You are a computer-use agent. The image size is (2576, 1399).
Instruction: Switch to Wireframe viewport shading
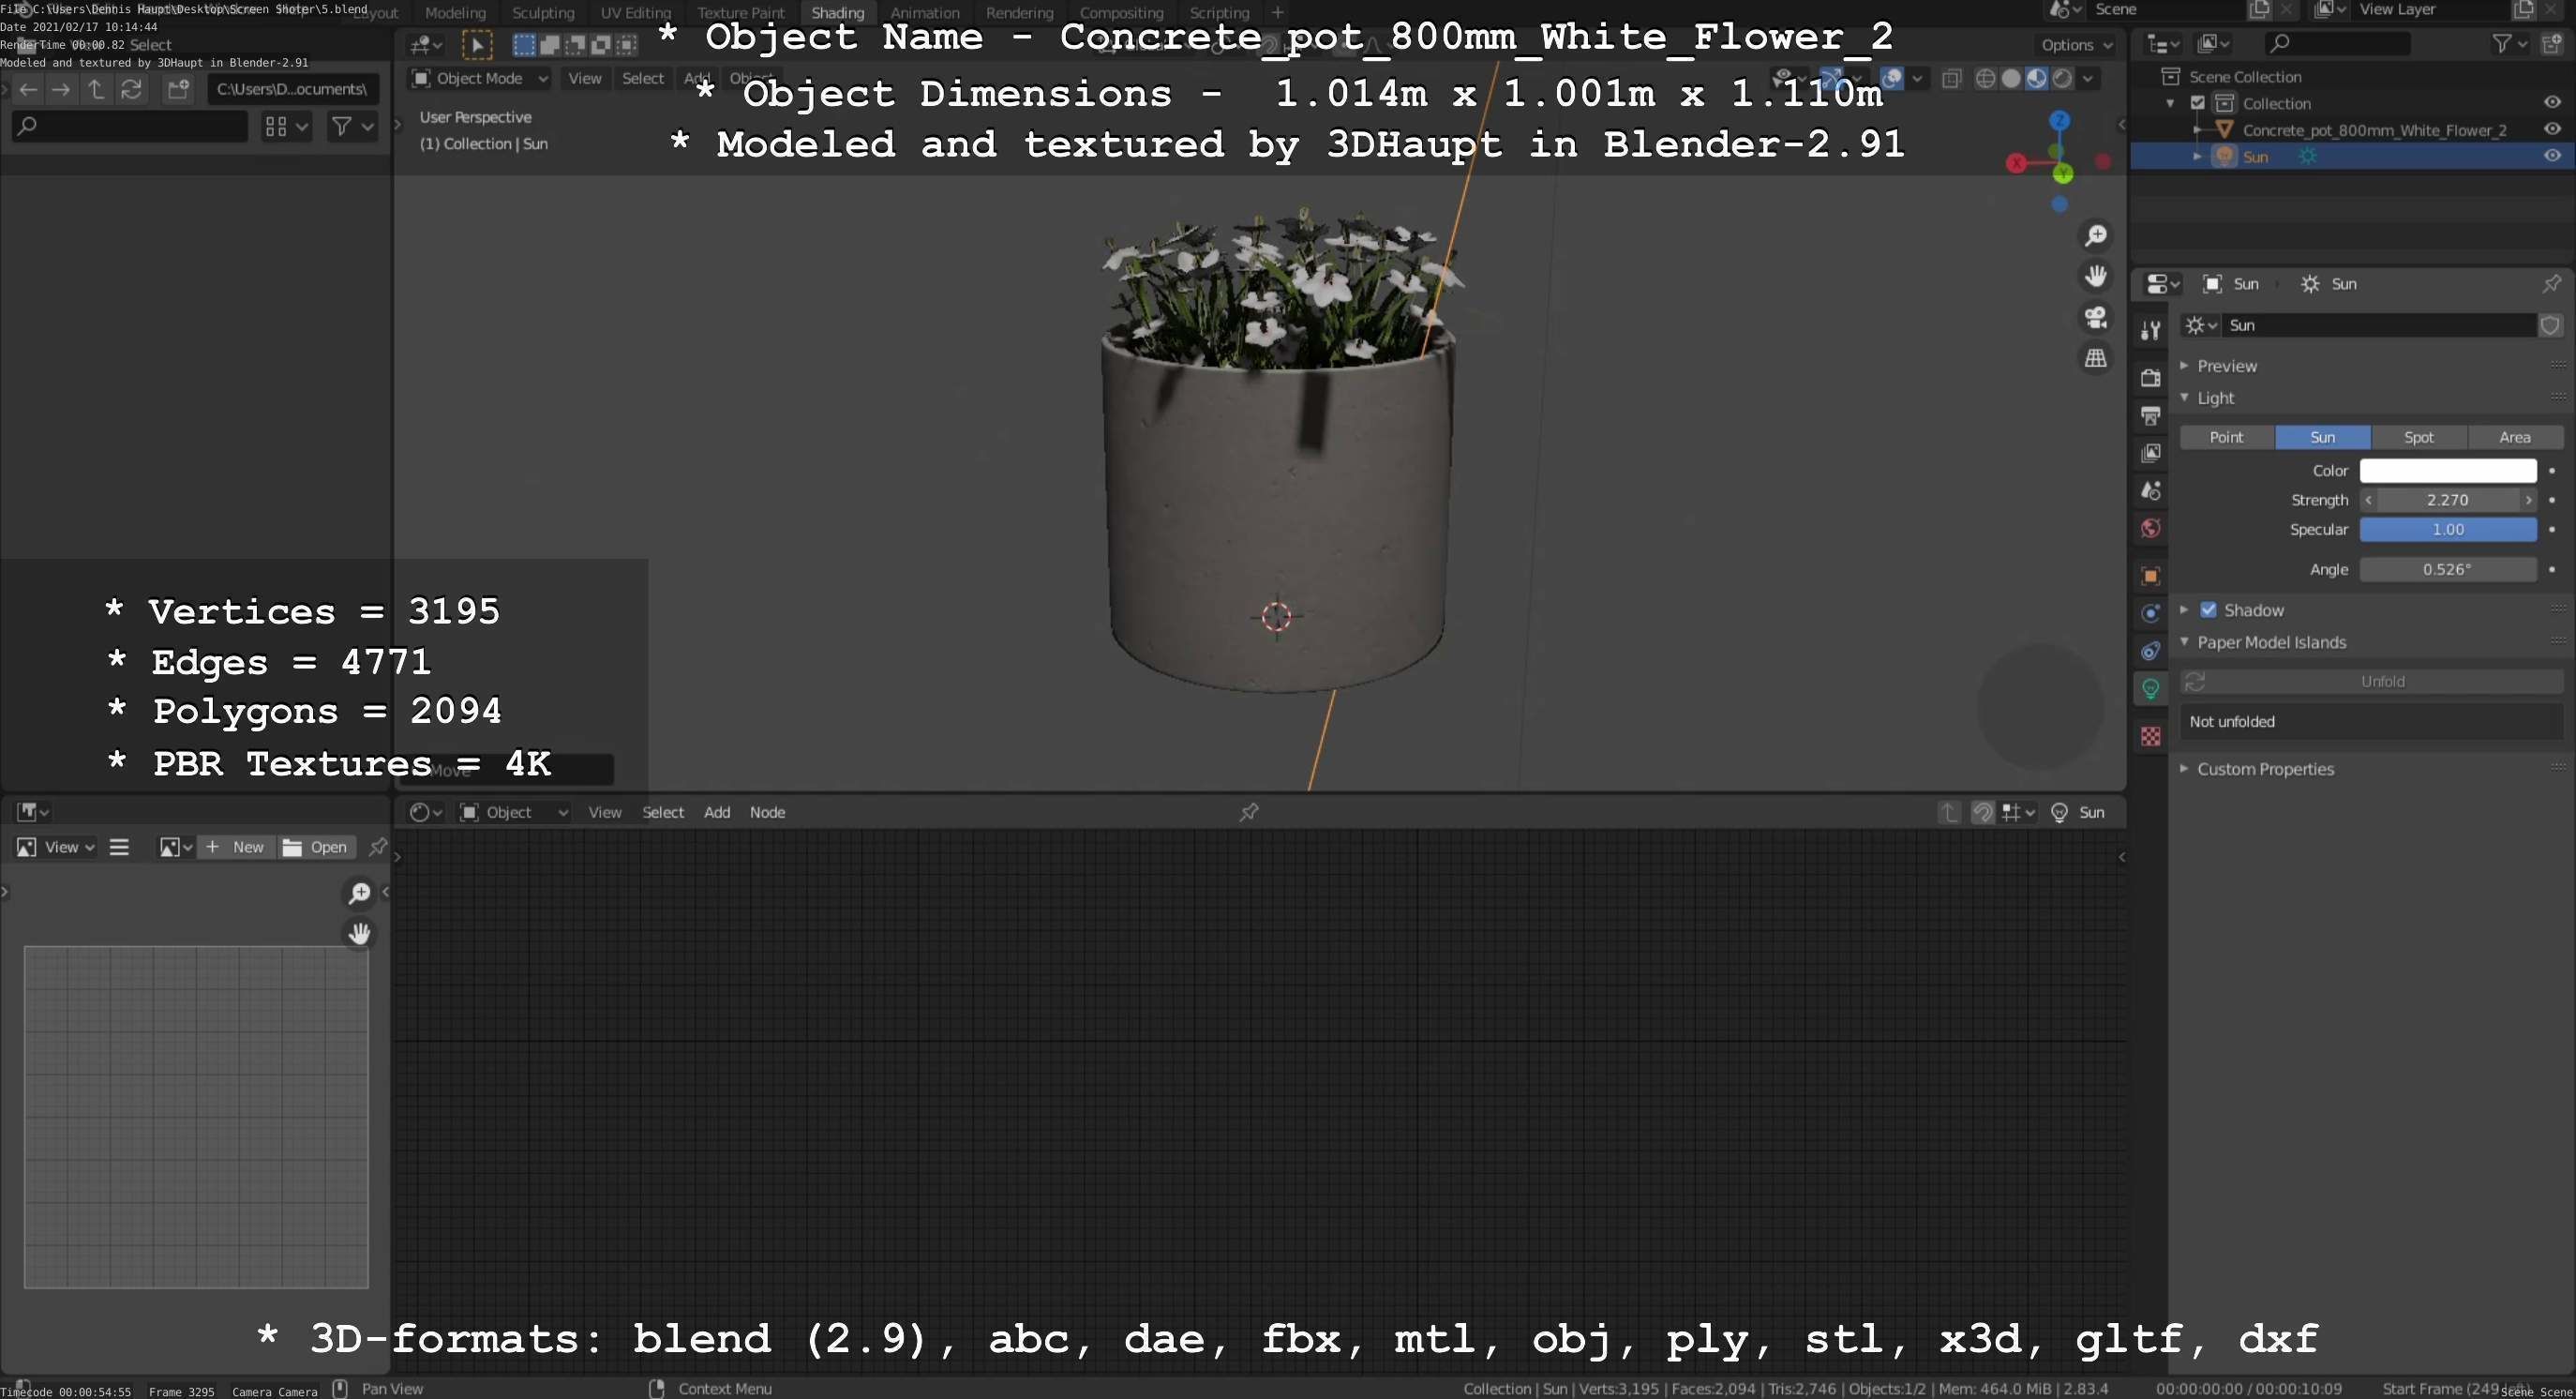point(1985,79)
